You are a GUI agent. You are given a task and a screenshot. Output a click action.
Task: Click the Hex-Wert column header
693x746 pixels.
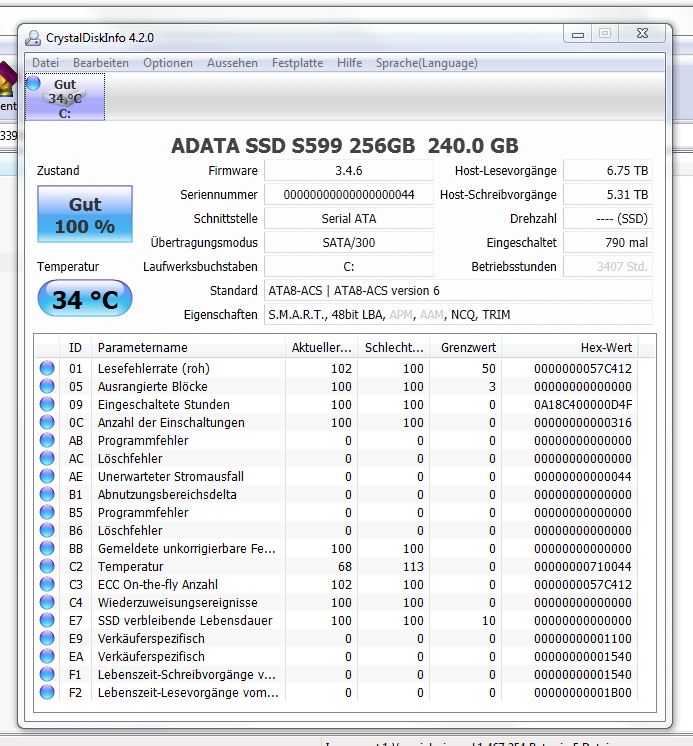(570, 348)
